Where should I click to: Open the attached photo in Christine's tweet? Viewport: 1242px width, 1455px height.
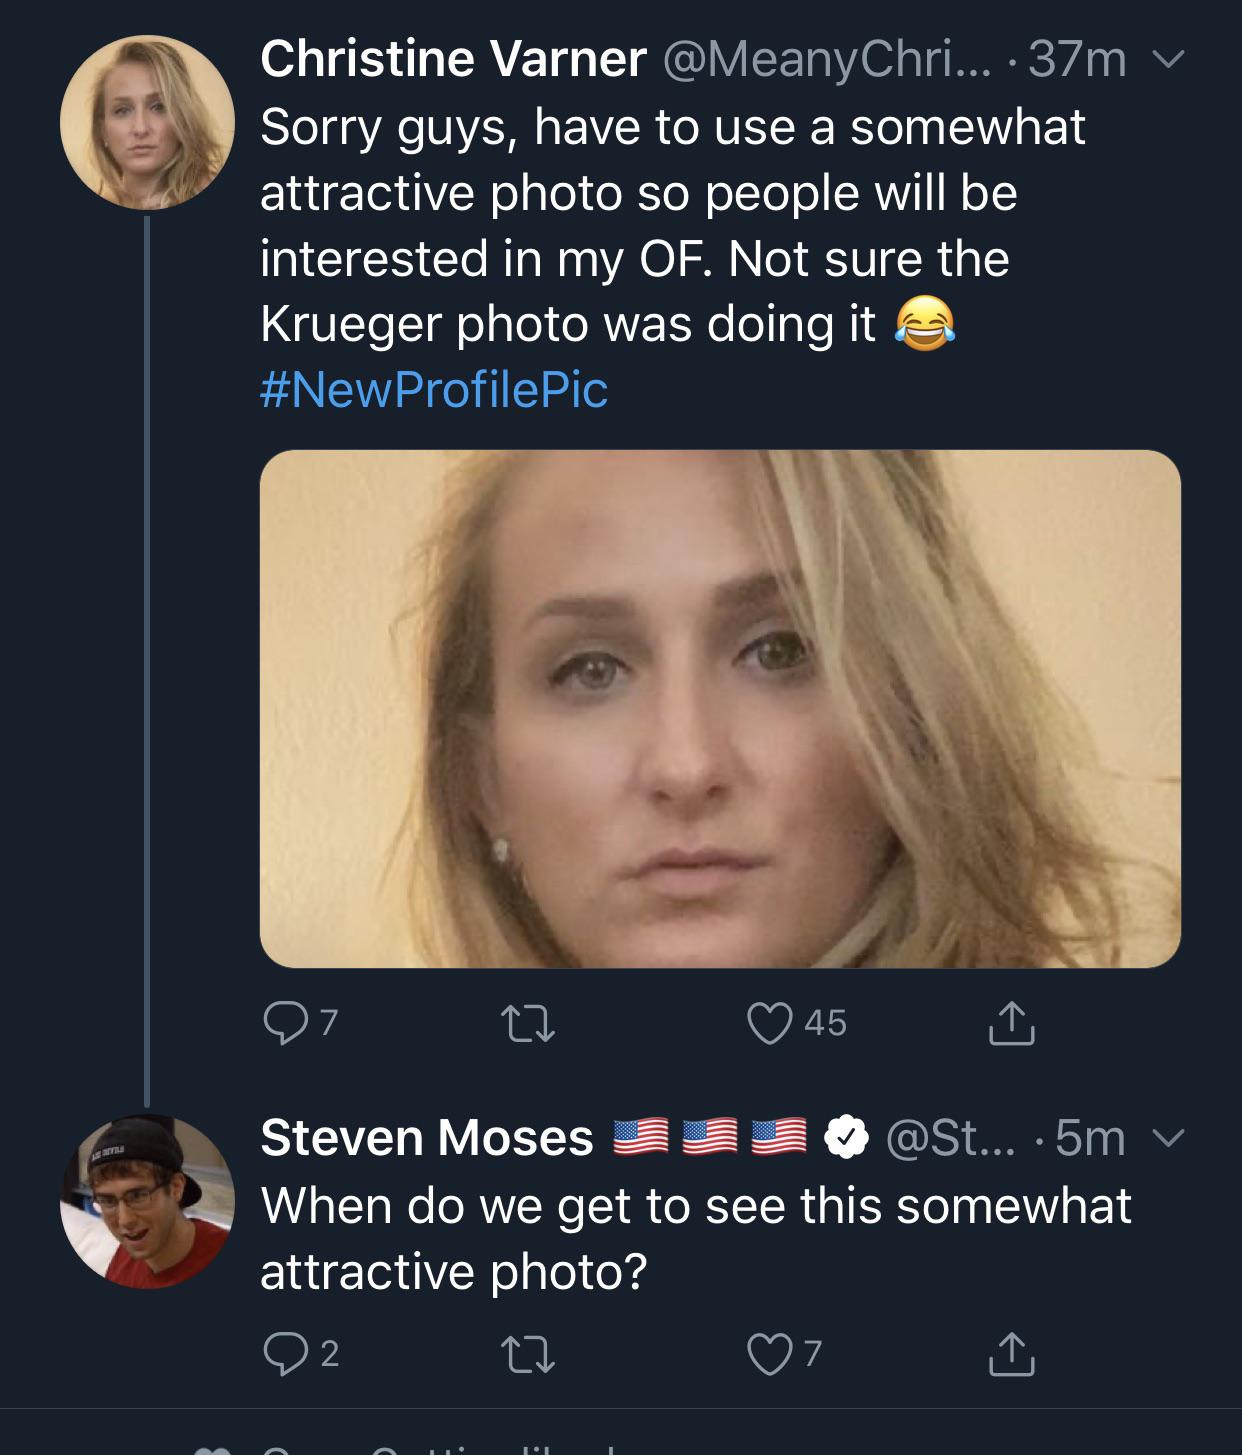720,708
